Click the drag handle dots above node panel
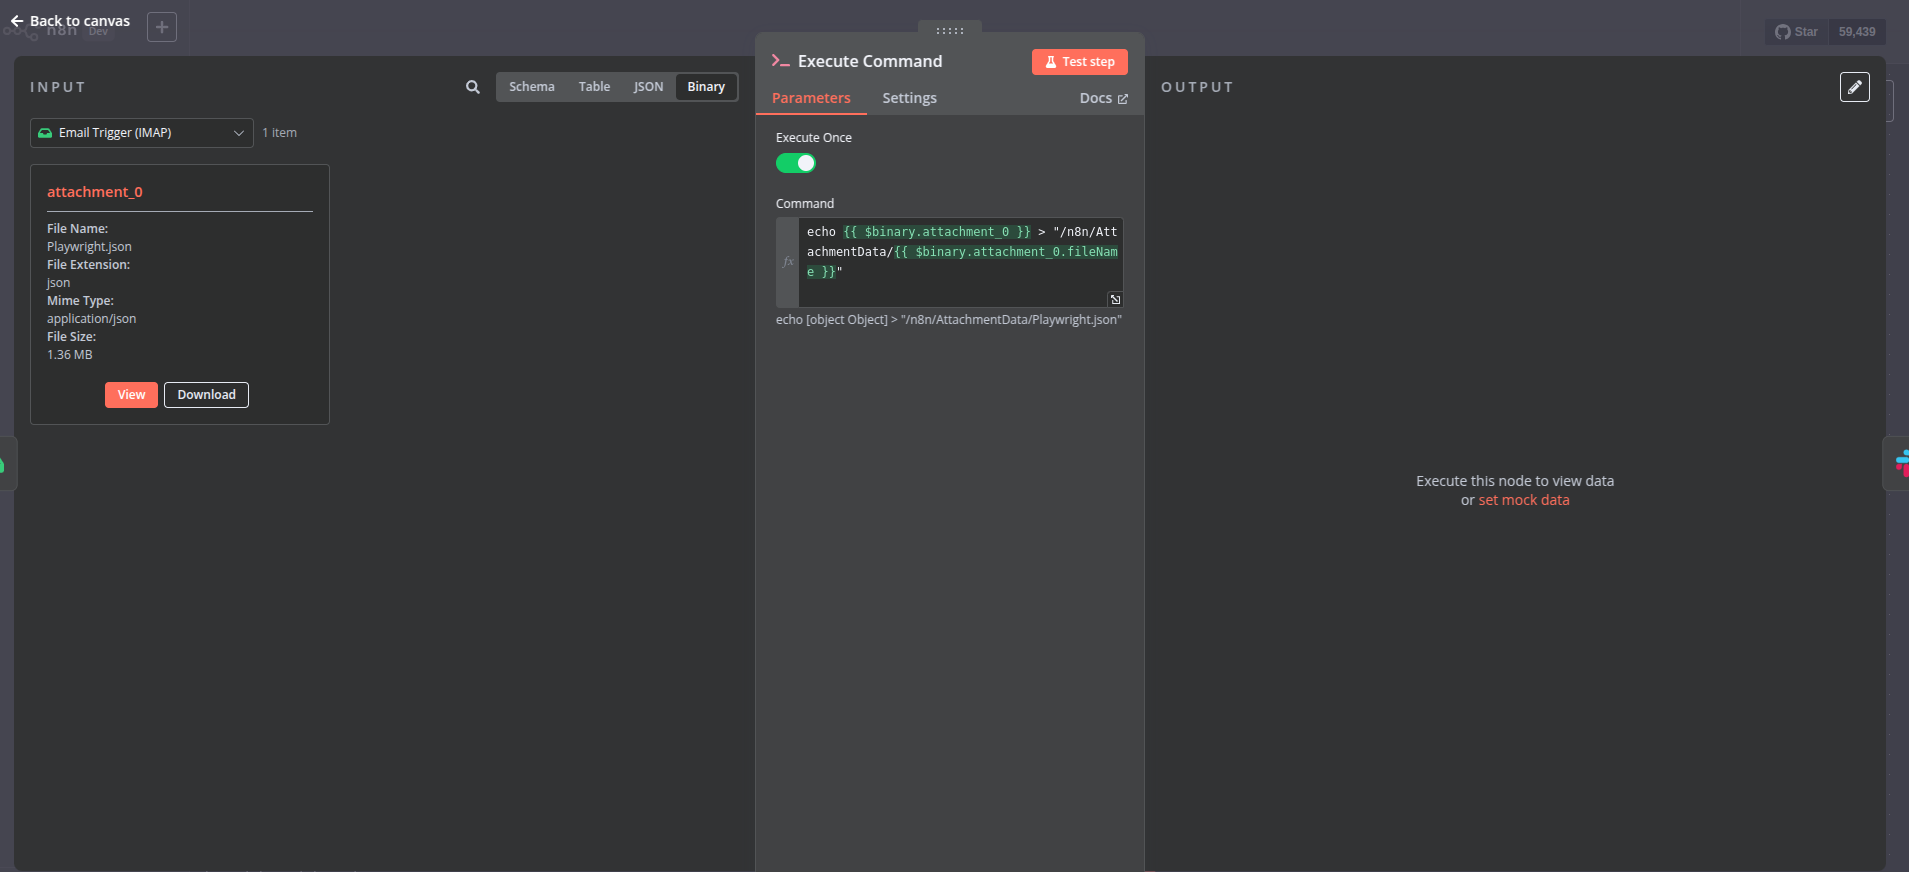Image resolution: width=1909 pixels, height=872 pixels. (x=949, y=31)
